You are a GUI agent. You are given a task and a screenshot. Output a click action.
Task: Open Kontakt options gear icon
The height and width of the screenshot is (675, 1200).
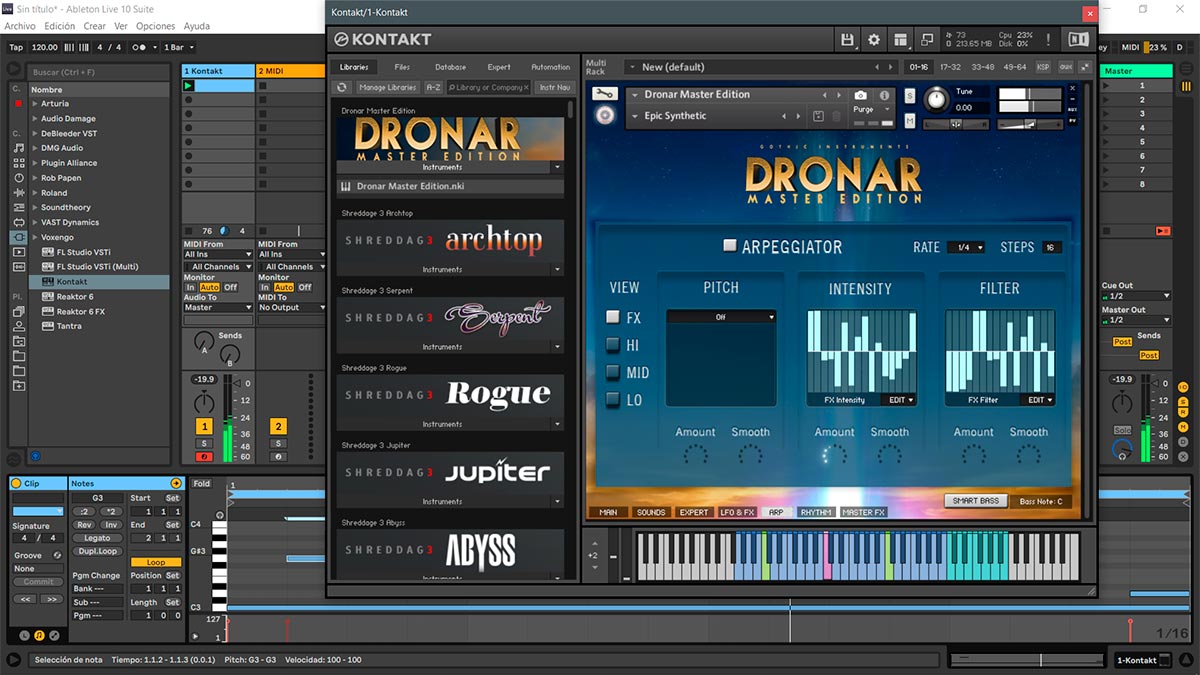[x=874, y=40]
